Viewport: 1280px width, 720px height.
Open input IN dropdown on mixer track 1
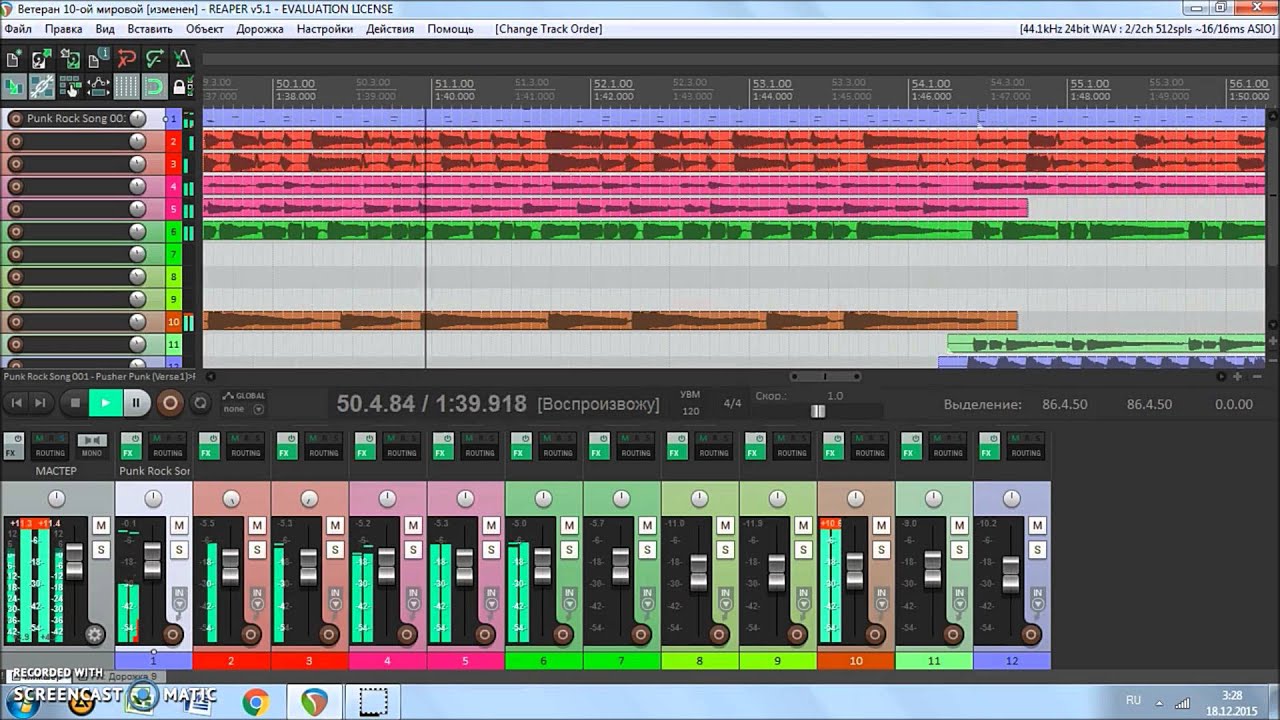click(x=179, y=598)
